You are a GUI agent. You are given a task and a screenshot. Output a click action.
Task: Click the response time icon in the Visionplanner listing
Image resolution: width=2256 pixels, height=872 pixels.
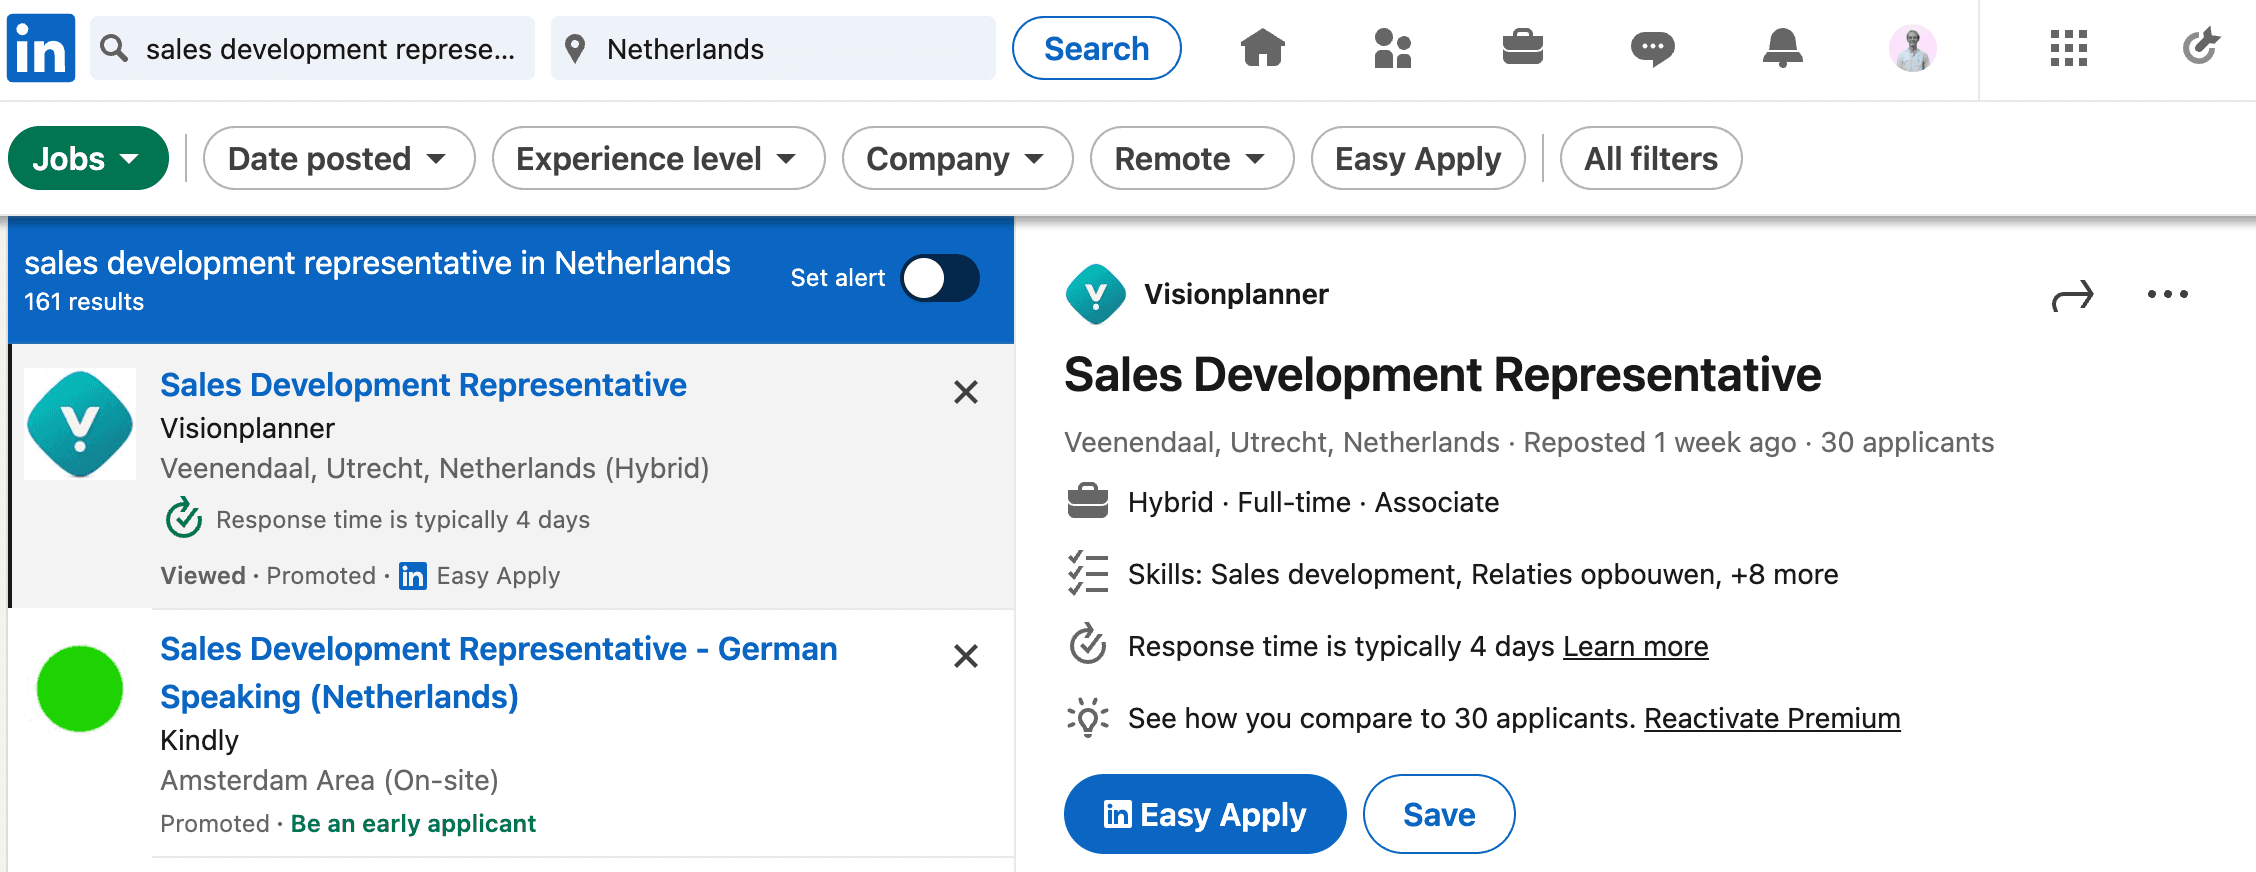pos(183,518)
